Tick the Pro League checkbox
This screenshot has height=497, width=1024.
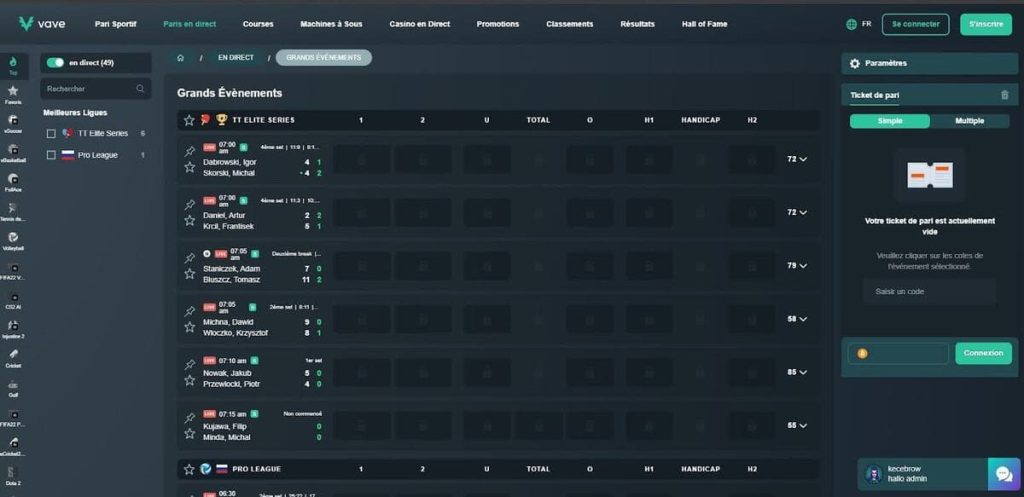tap(51, 155)
